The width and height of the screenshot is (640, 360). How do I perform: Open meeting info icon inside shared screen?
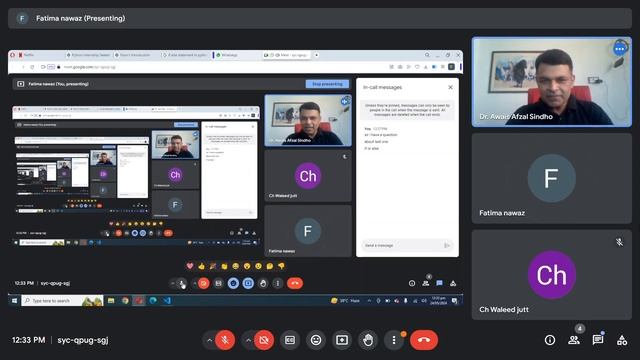[412, 283]
